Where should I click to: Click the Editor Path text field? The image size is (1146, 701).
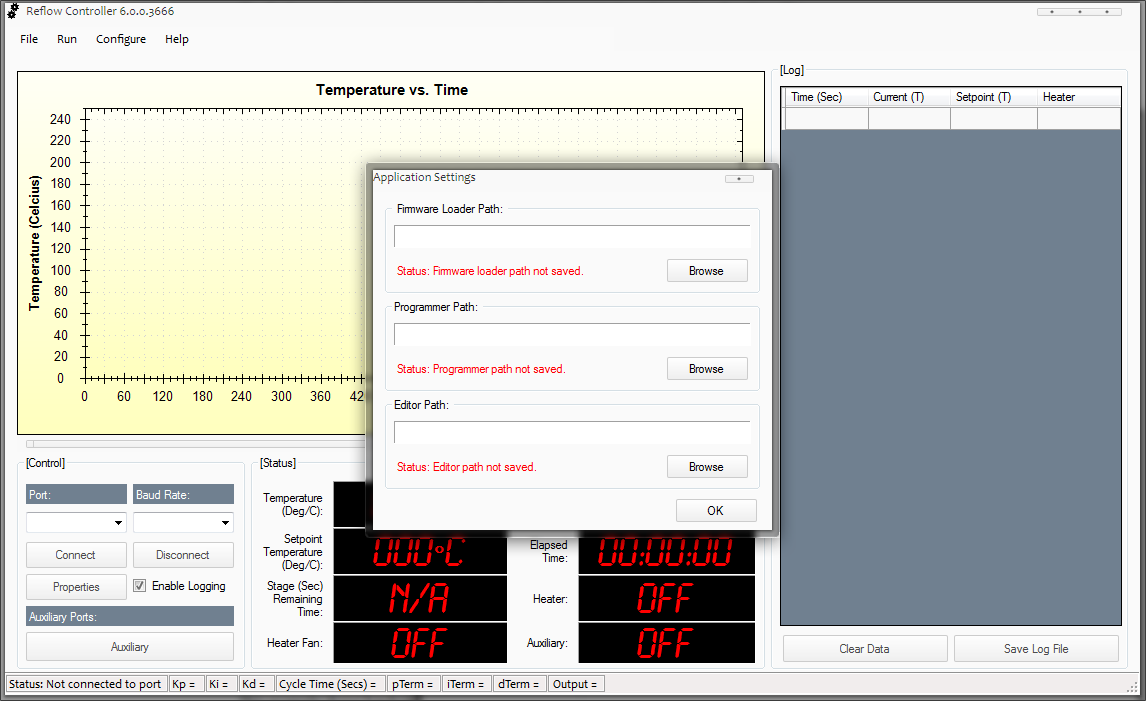coord(571,433)
